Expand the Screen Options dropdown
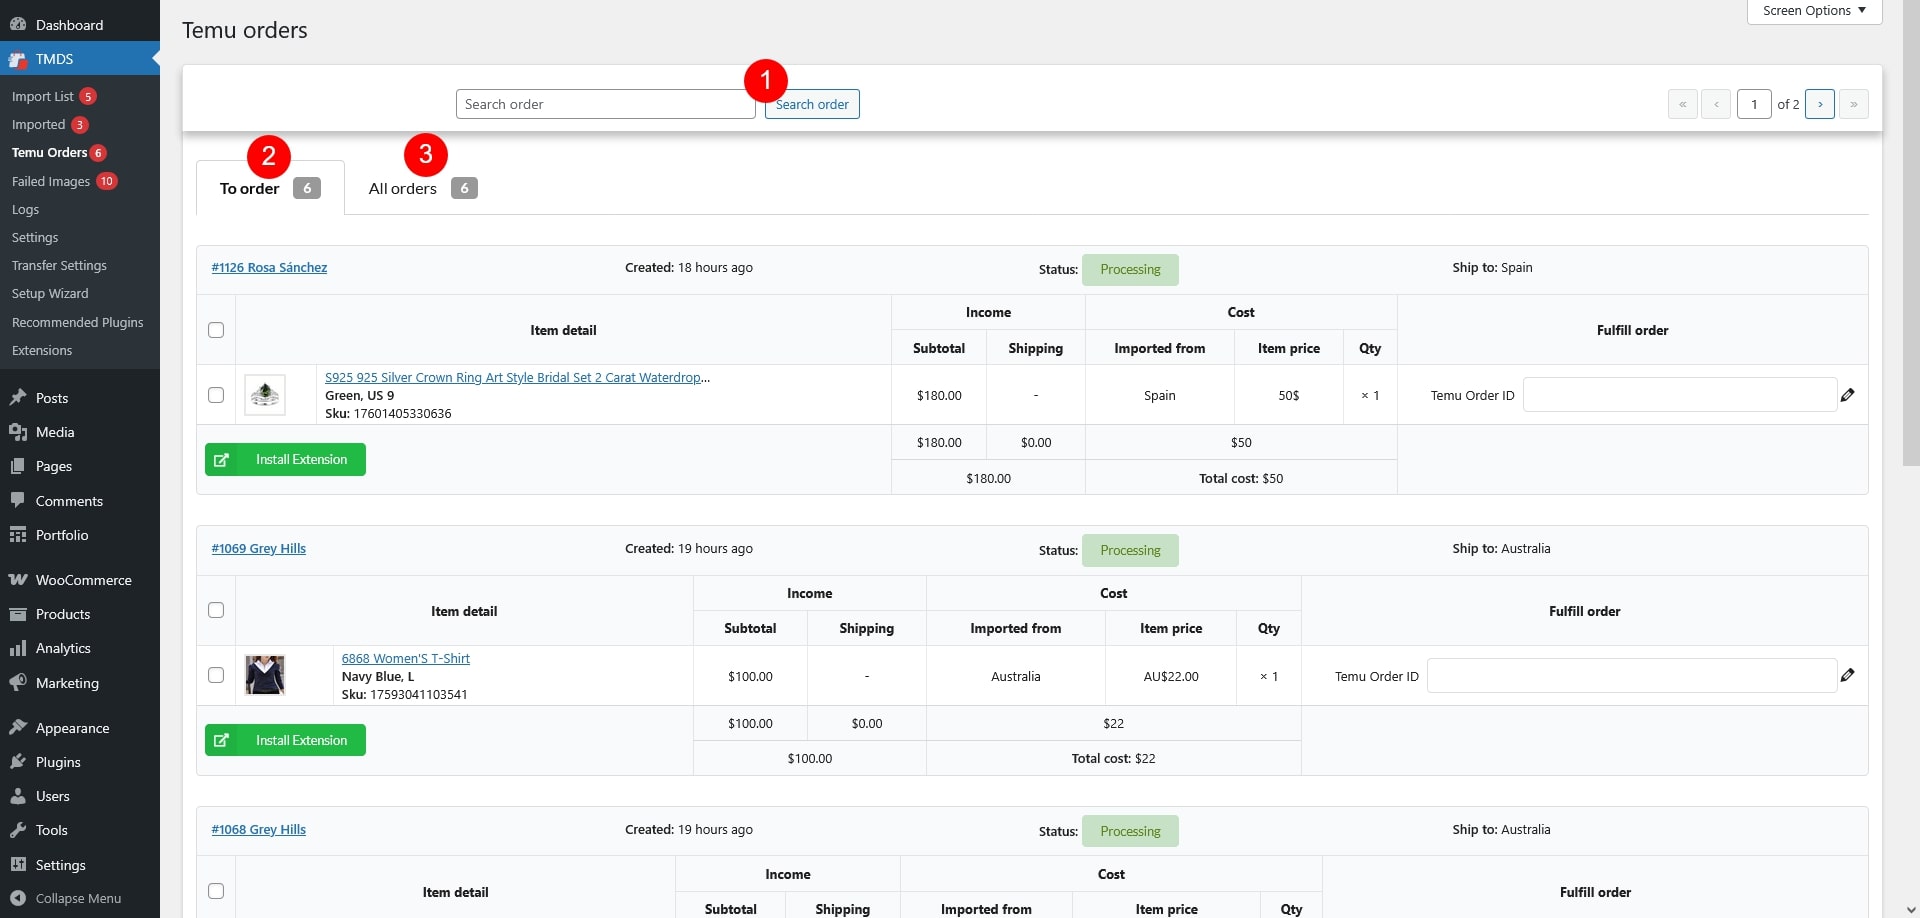This screenshot has width=1920, height=918. tap(1814, 11)
